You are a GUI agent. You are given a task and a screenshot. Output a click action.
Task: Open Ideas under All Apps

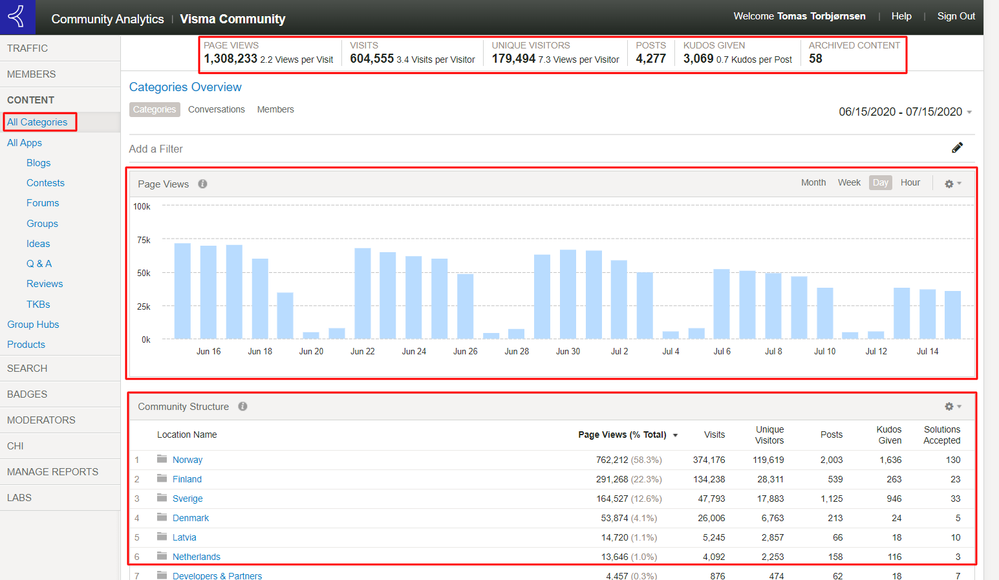click(38, 243)
